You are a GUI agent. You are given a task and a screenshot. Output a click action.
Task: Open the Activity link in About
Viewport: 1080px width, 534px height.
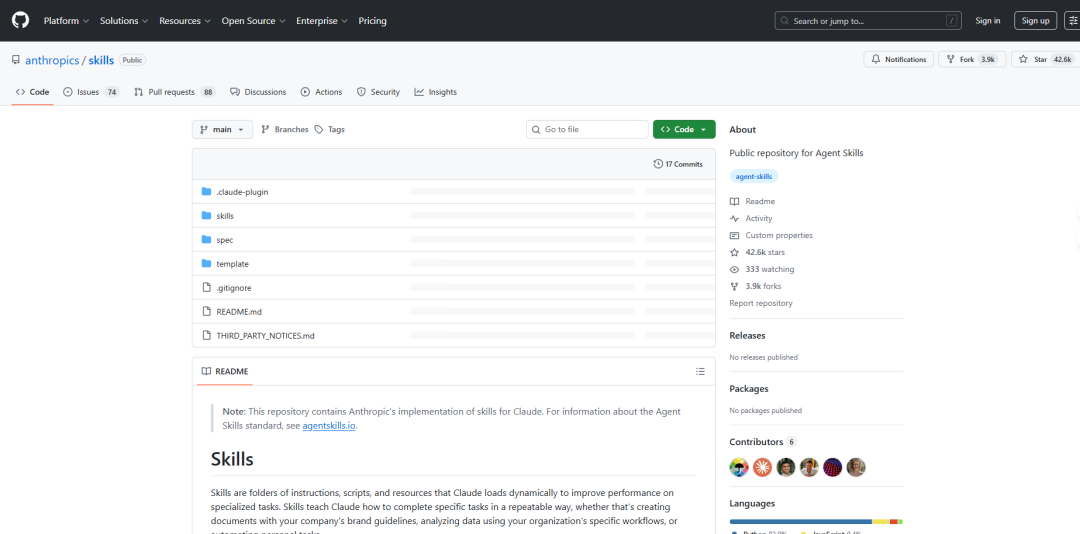click(x=751, y=218)
